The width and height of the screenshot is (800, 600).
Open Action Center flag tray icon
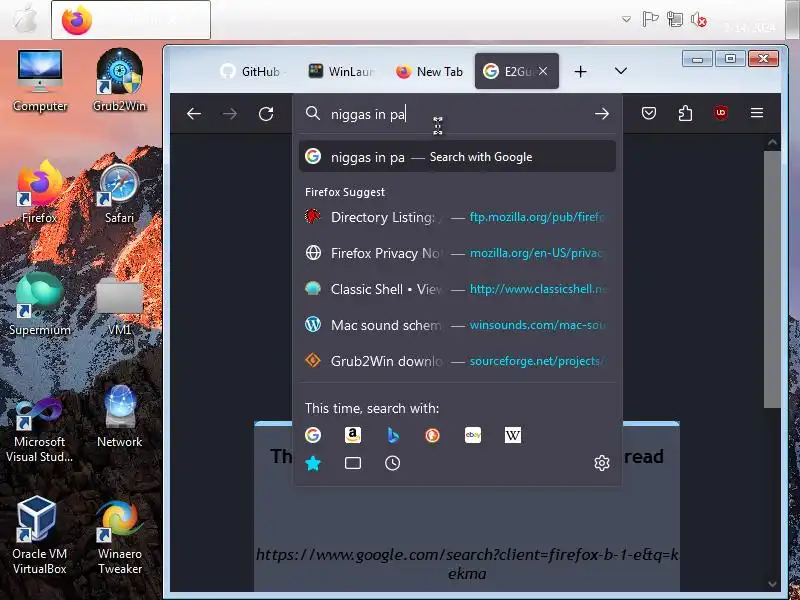coord(649,19)
